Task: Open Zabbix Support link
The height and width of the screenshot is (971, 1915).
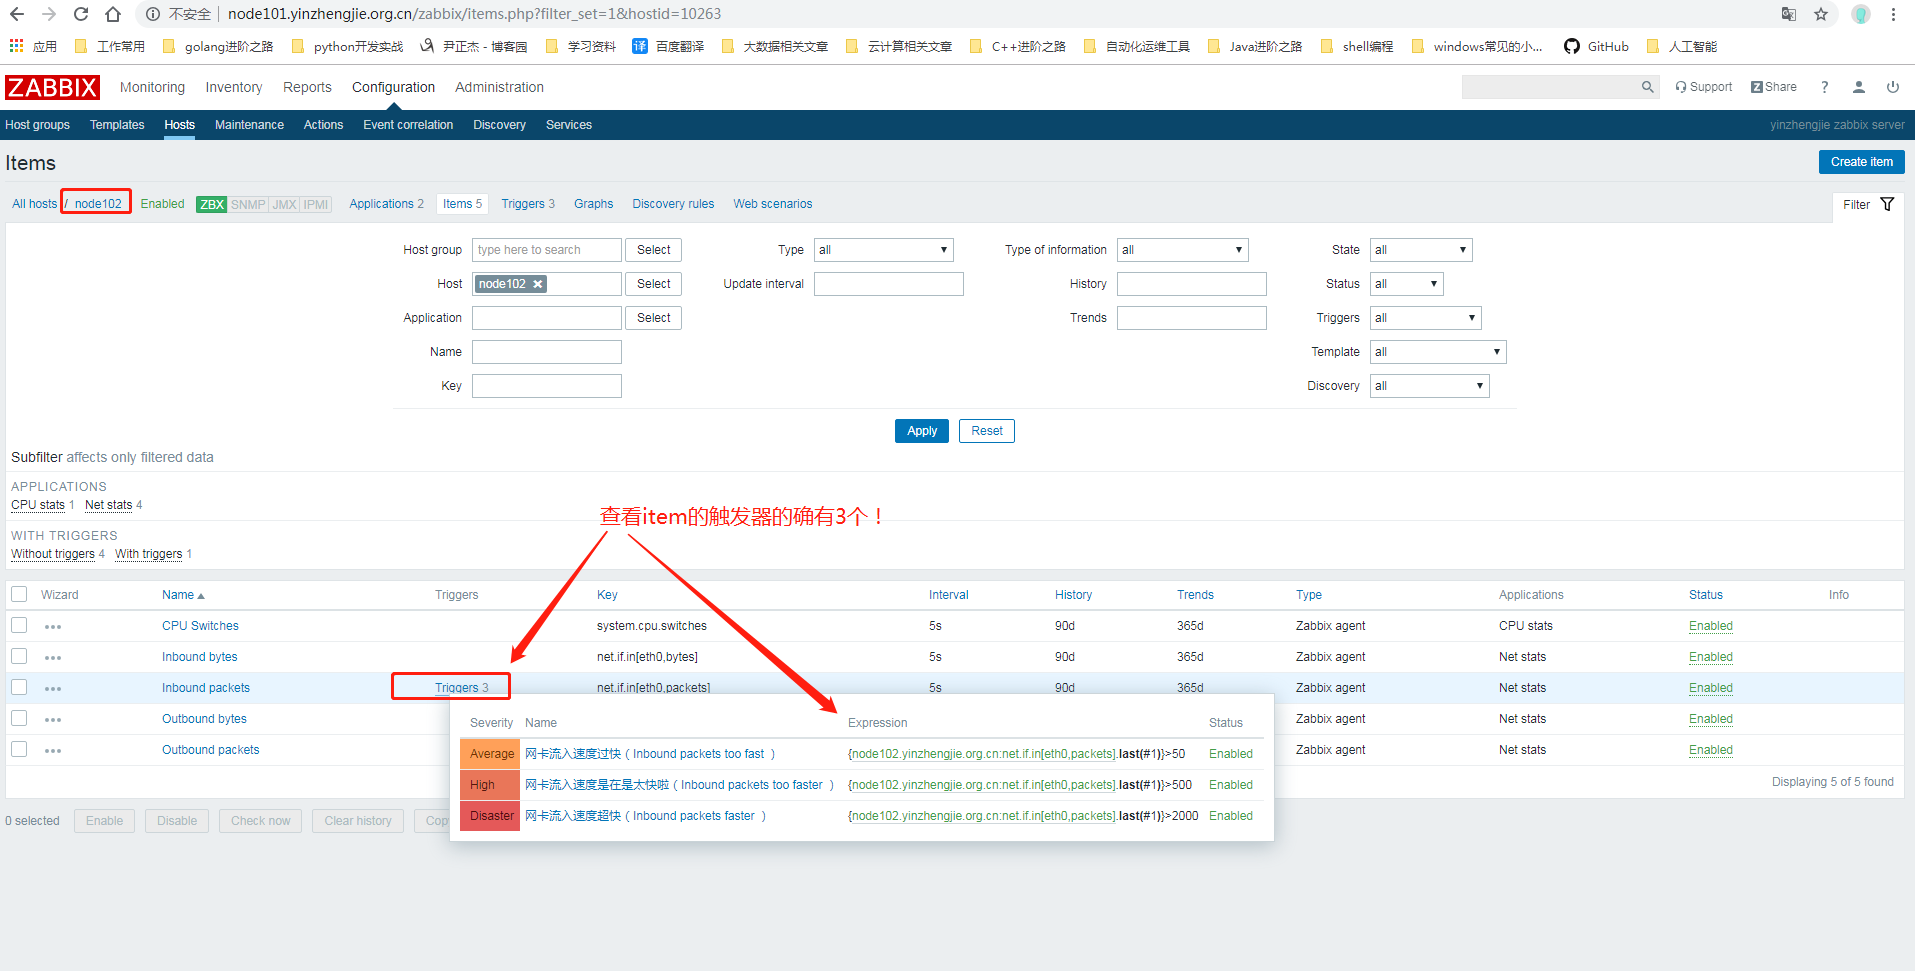Action: pyautogui.click(x=1704, y=87)
